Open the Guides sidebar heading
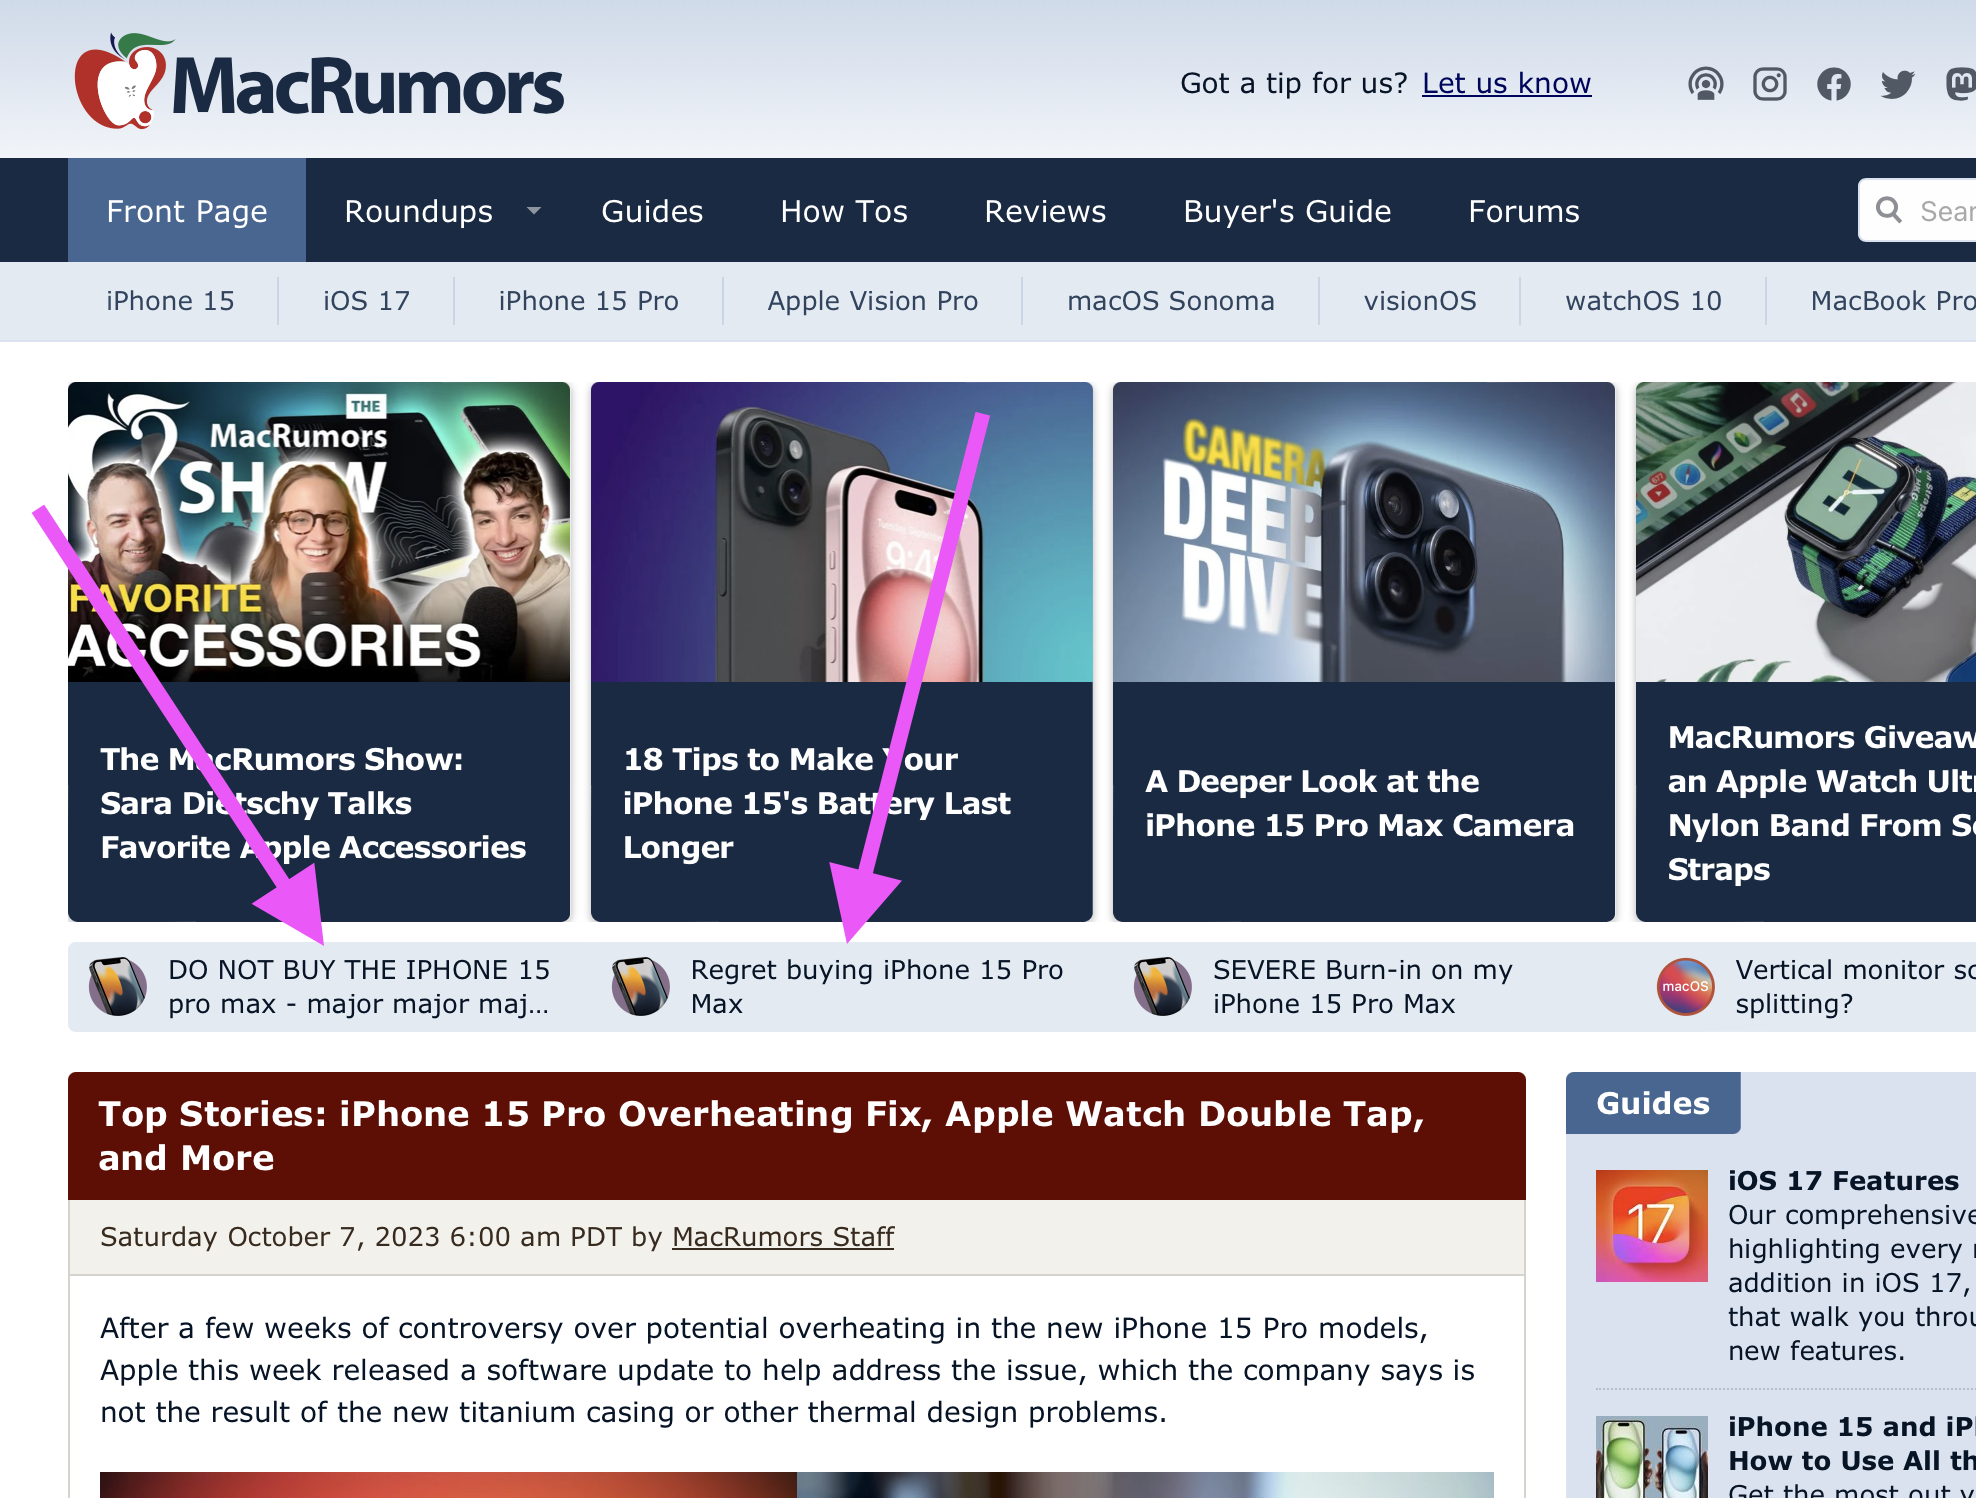Screen dimensions: 1976x1498 (1653, 1103)
